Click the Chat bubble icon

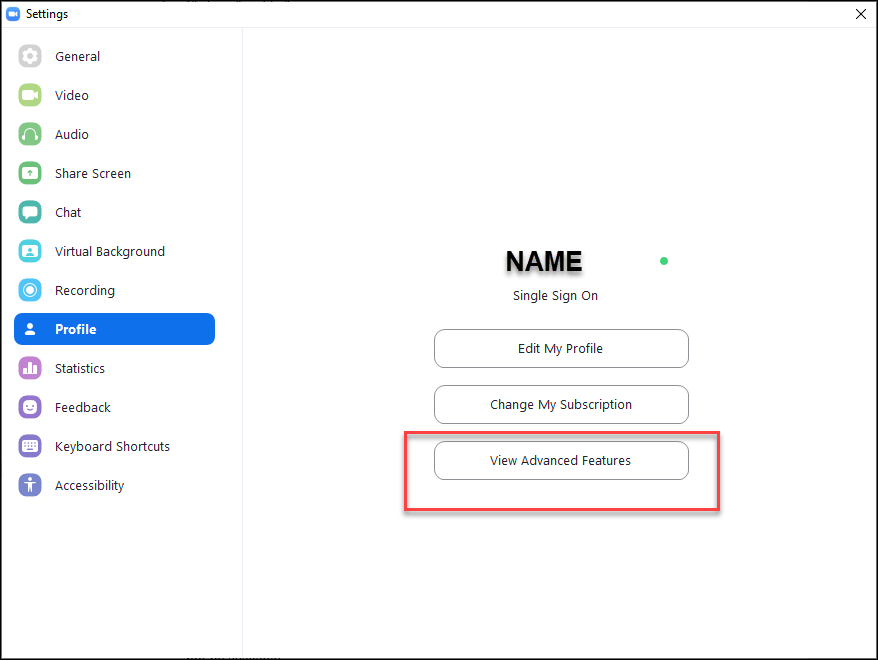pos(30,212)
